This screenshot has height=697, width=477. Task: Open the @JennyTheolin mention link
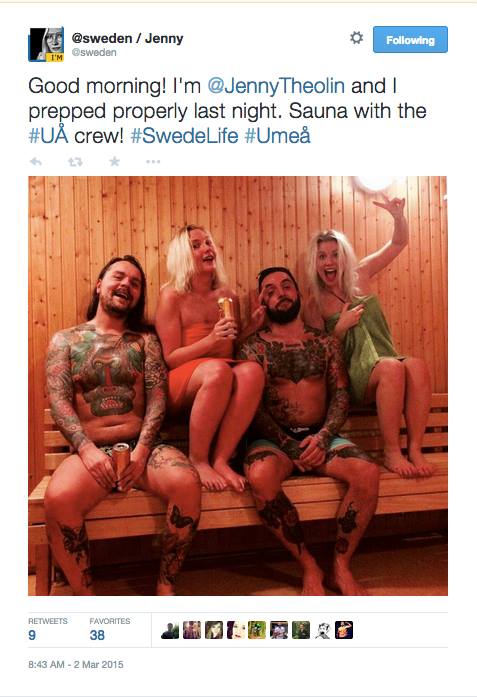[x=276, y=86]
